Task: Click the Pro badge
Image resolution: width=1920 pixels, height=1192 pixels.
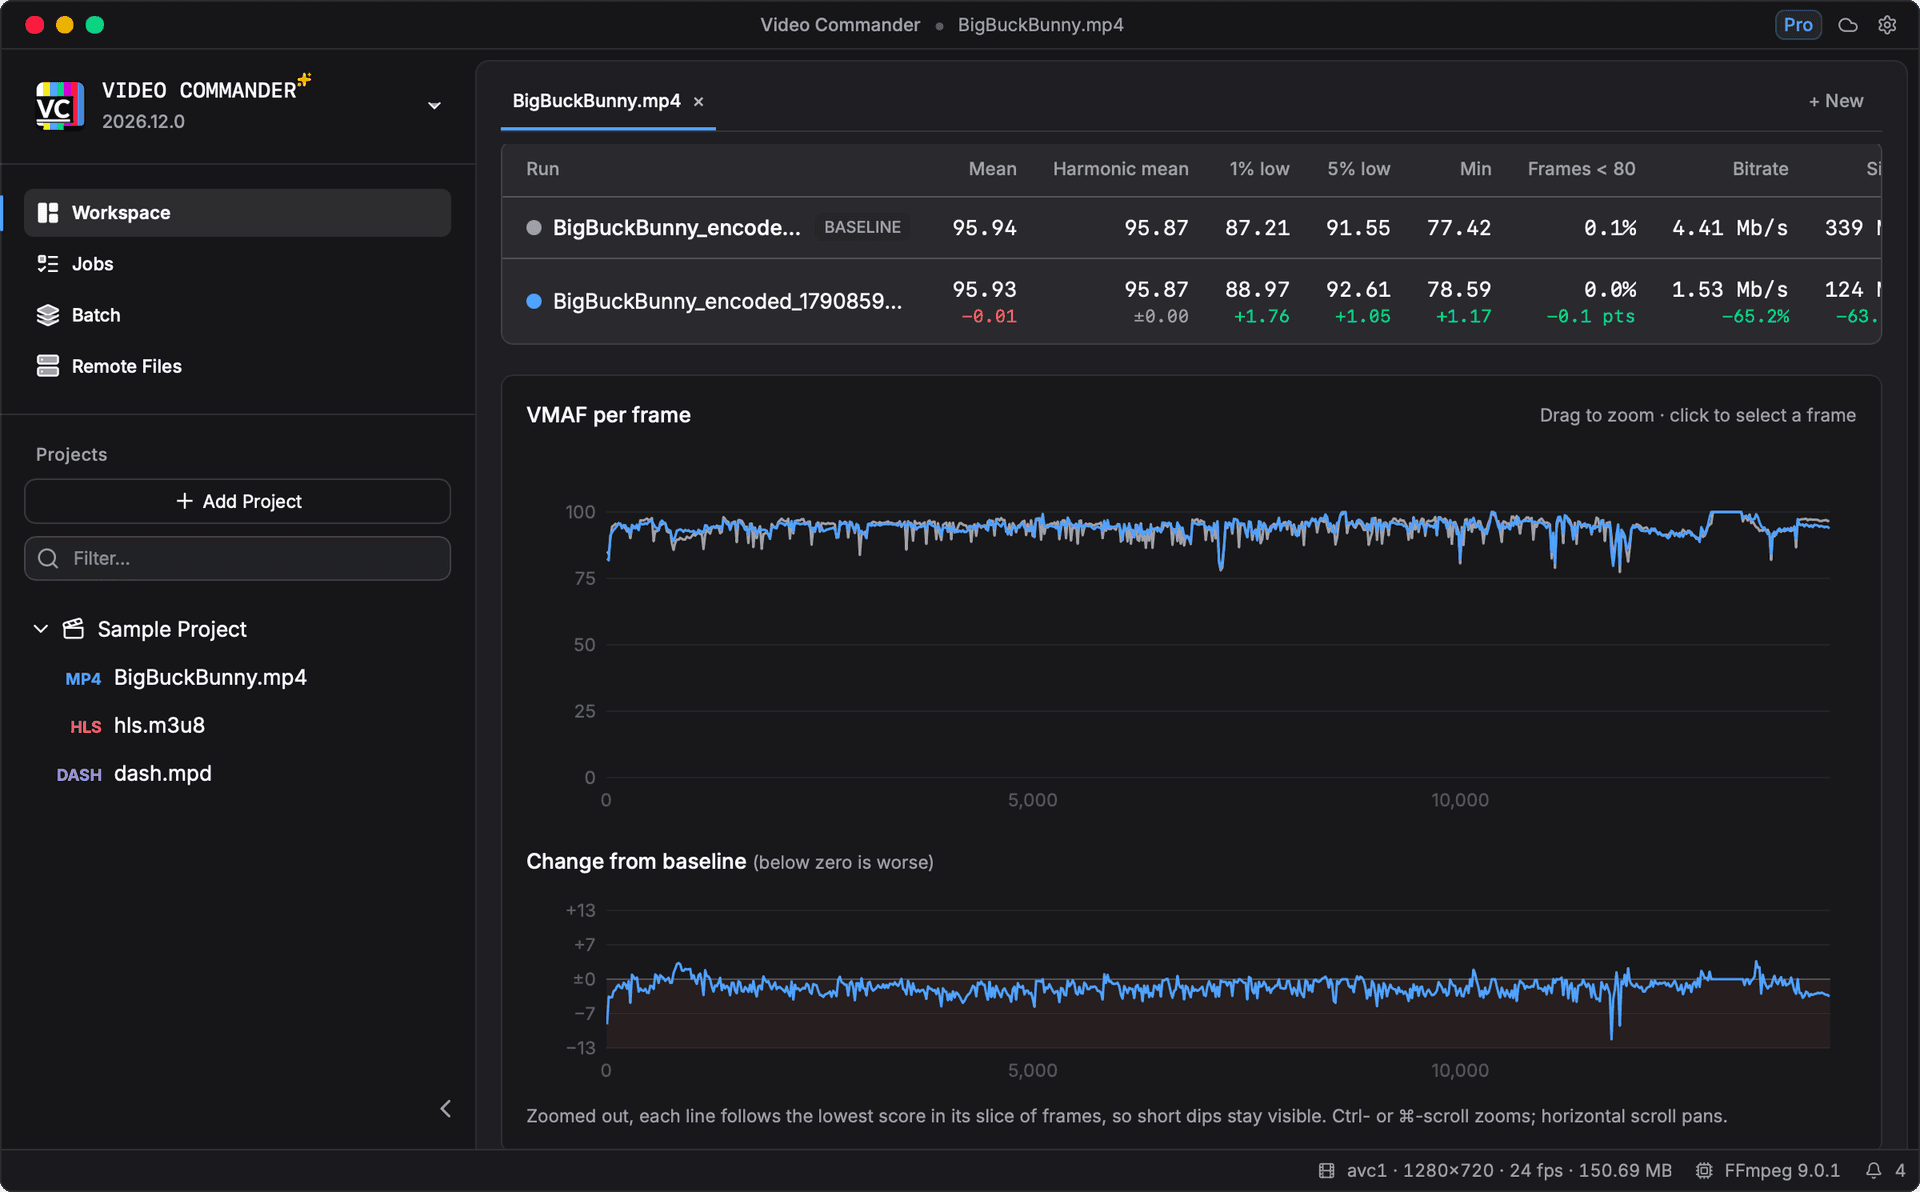Action: click(x=1798, y=25)
